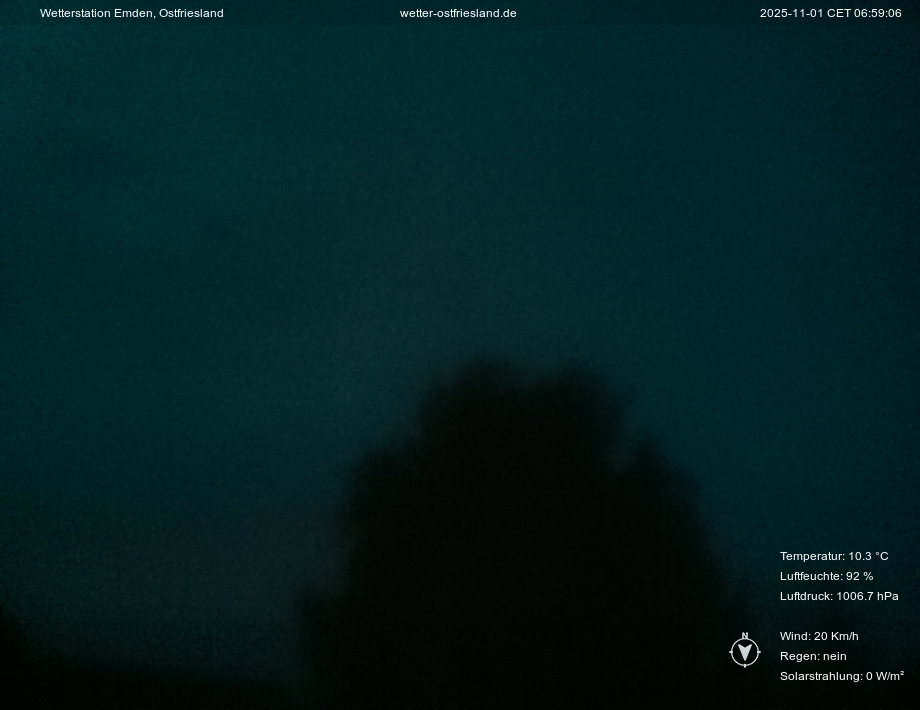Select the 0 W/m² solar radiation value
The height and width of the screenshot is (710, 920).
point(885,676)
